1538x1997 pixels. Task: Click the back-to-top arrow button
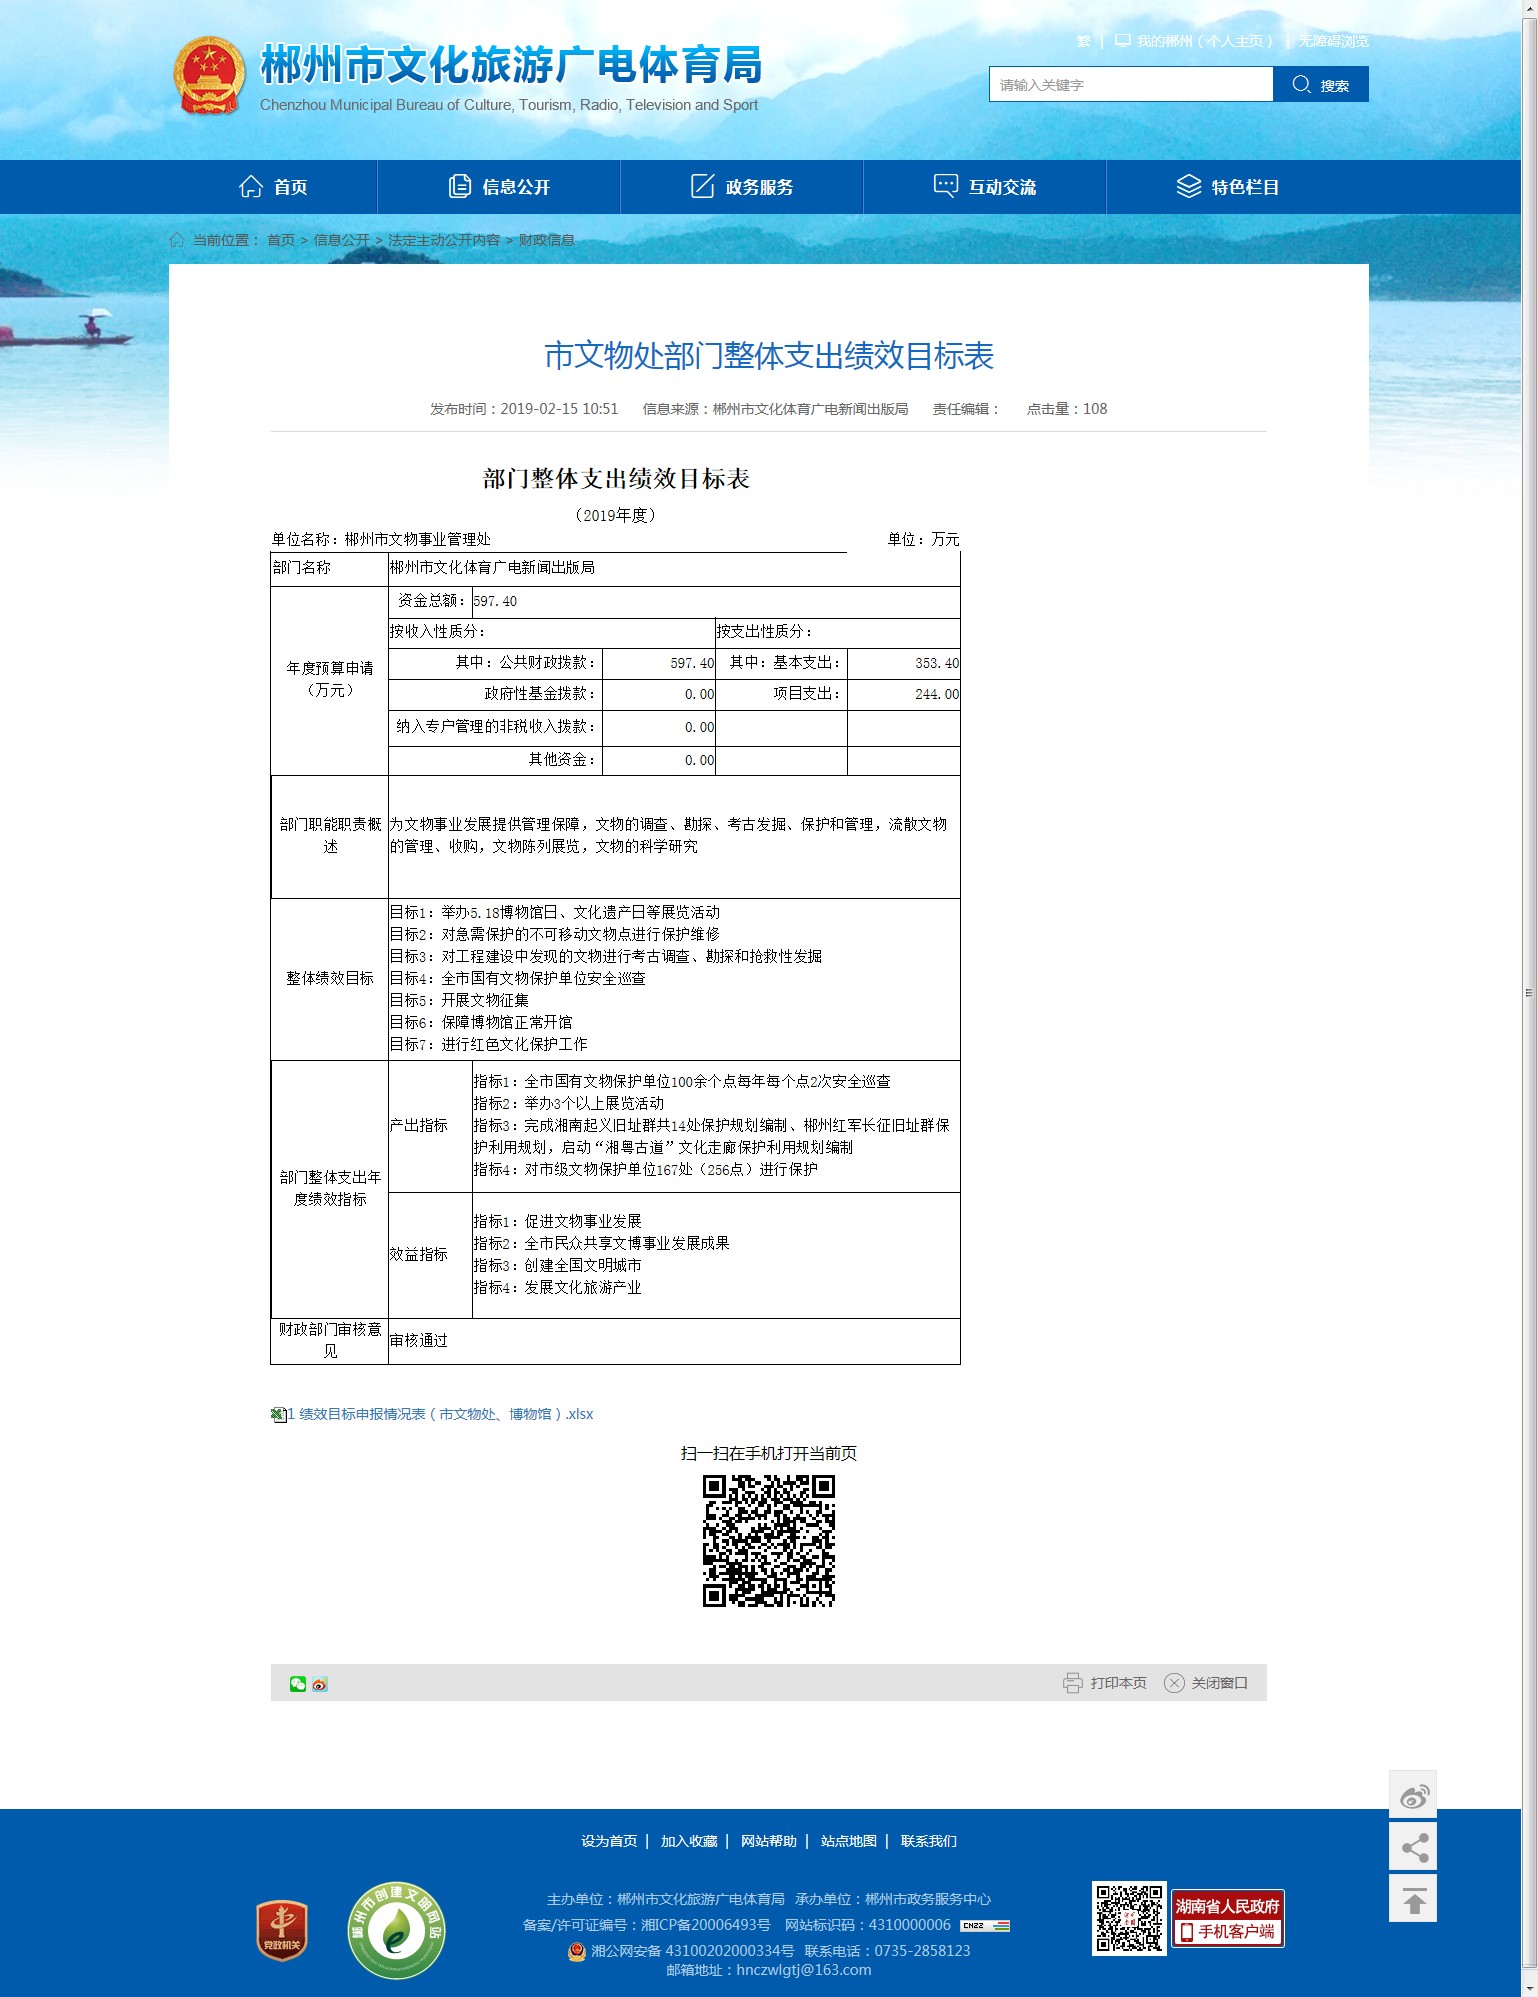click(1413, 1898)
